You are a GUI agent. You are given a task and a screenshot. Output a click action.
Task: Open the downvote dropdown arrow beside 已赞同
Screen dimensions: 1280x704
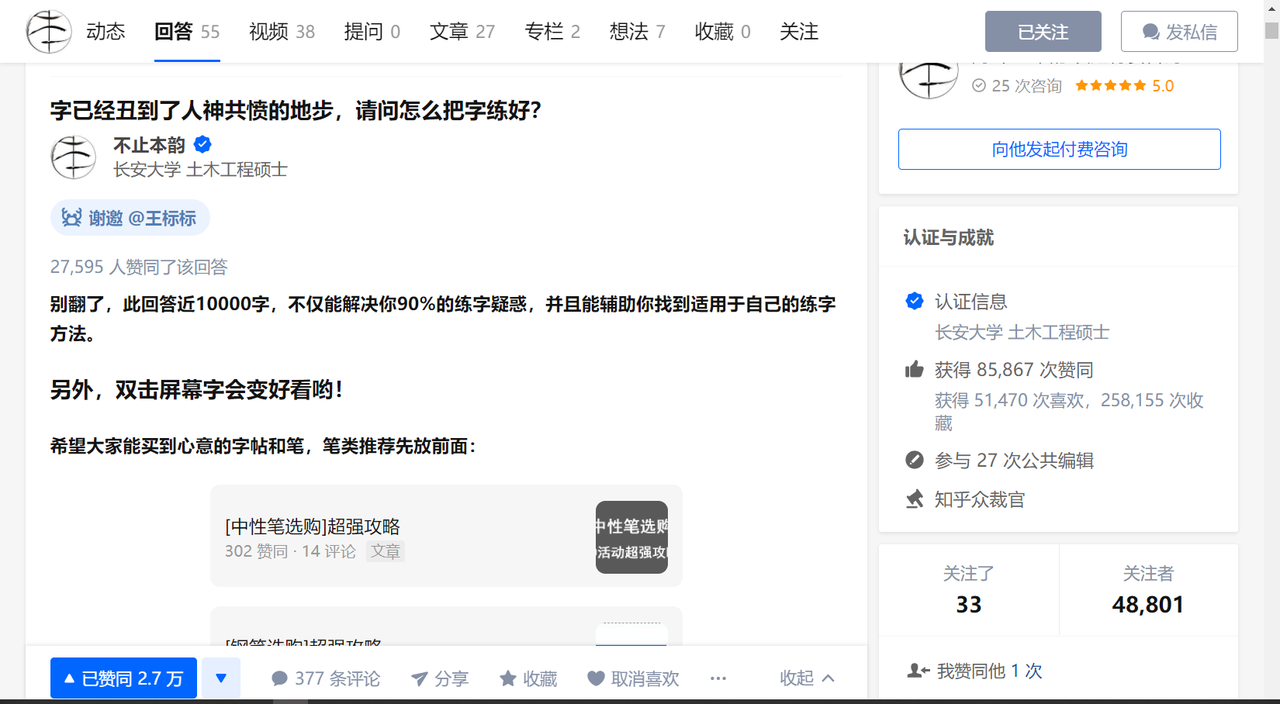pyautogui.click(x=221, y=678)
